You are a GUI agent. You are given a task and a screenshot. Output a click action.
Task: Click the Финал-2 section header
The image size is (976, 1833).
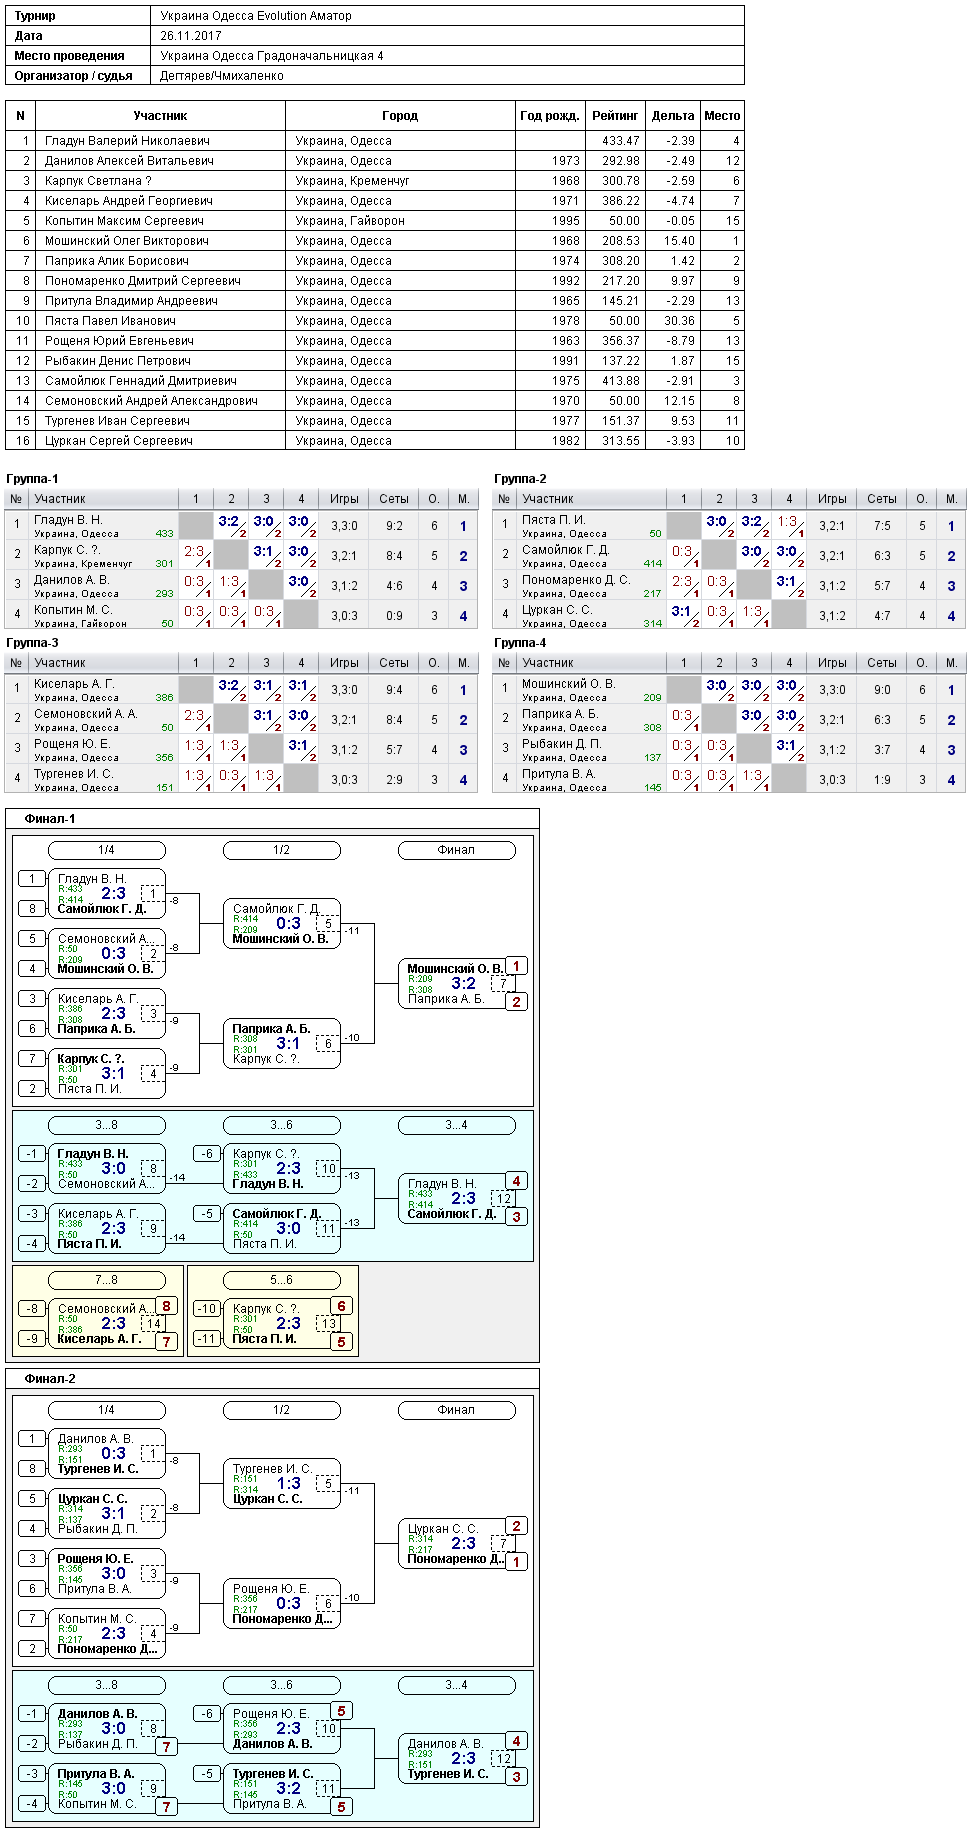point(50,1379)
